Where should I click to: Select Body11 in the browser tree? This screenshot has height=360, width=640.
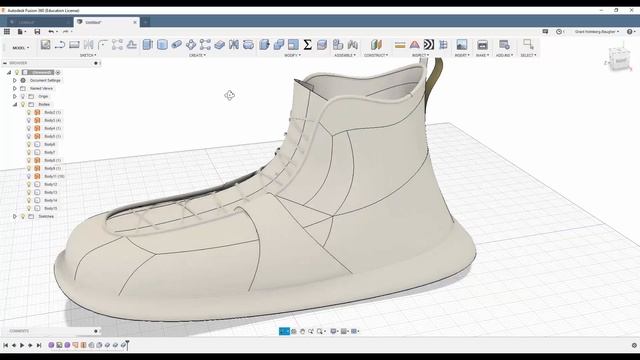(x=54, y=176)
